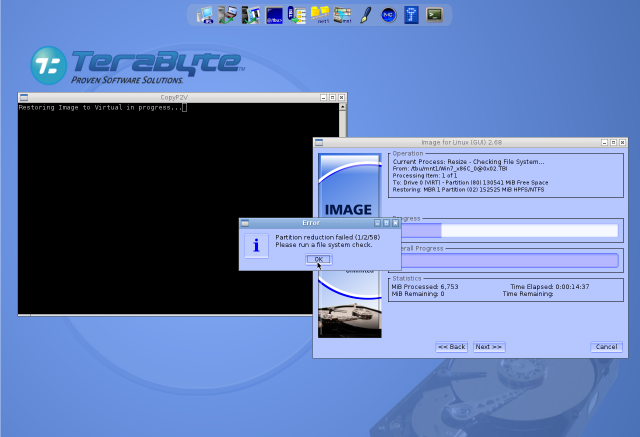
Task: Open the computer/PS launcher icon in the dock
Action: [205, 15]
